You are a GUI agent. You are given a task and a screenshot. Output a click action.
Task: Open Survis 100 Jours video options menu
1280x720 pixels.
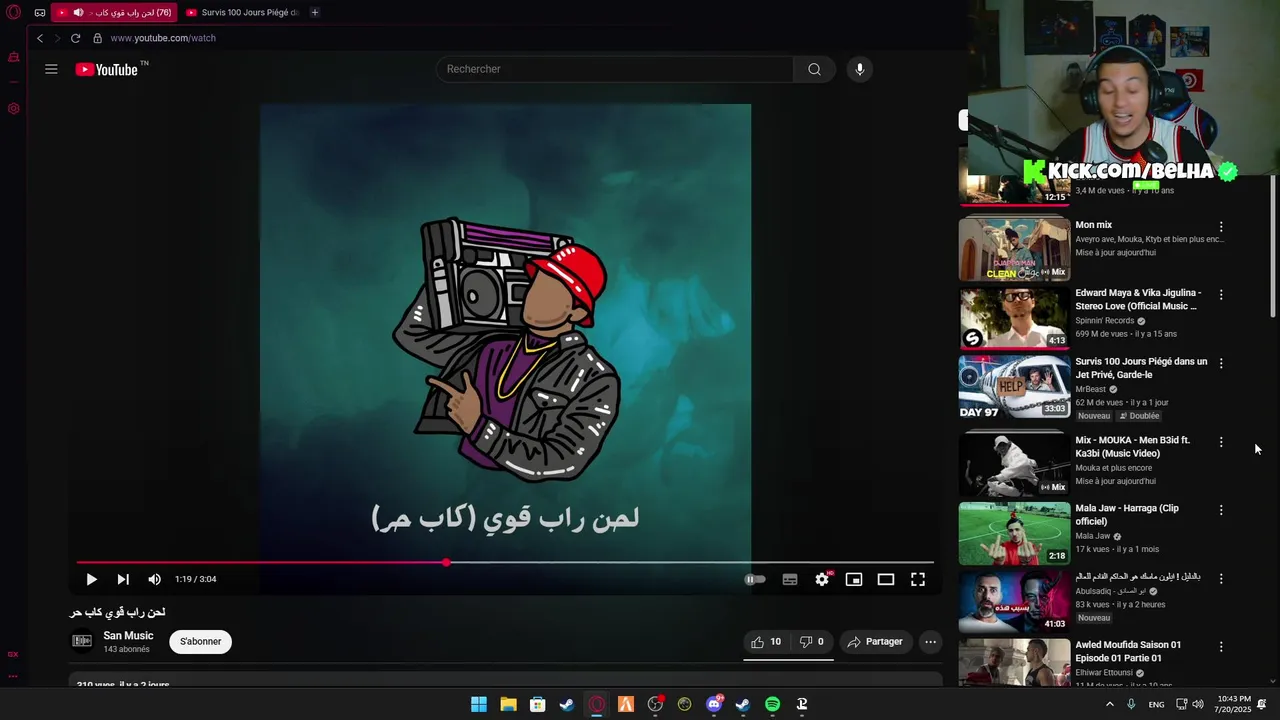(1221, 363)
